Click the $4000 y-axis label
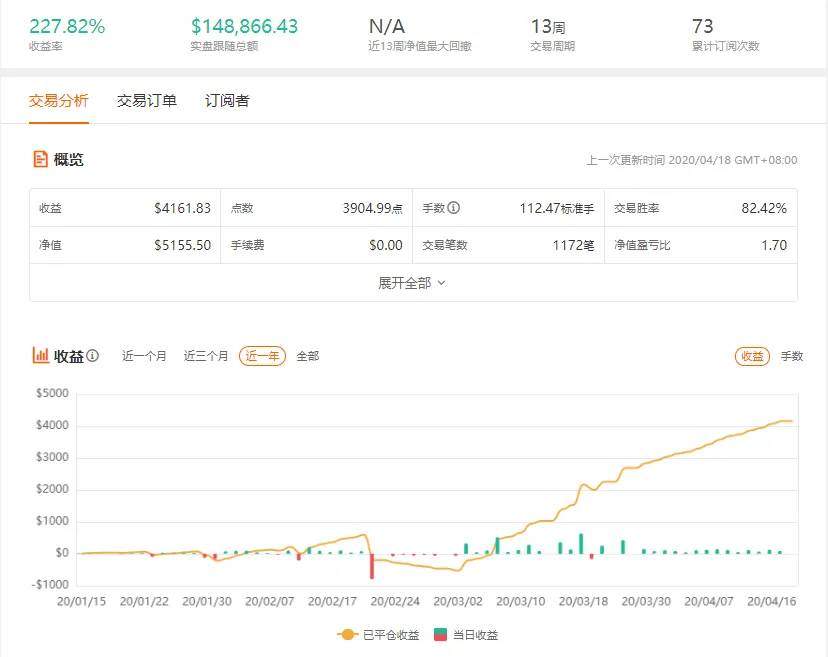The image size is (828, 657). coord(52,425)
